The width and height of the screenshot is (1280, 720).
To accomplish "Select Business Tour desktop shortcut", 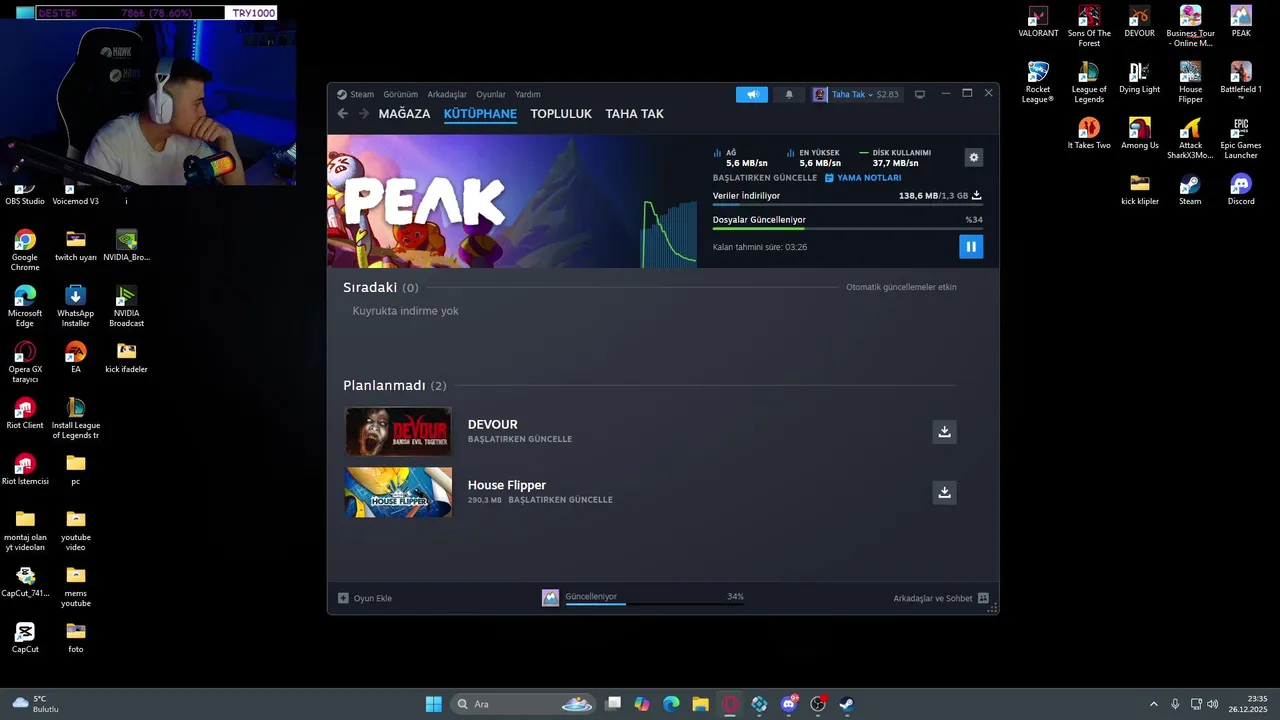I will pos(1190,26).
